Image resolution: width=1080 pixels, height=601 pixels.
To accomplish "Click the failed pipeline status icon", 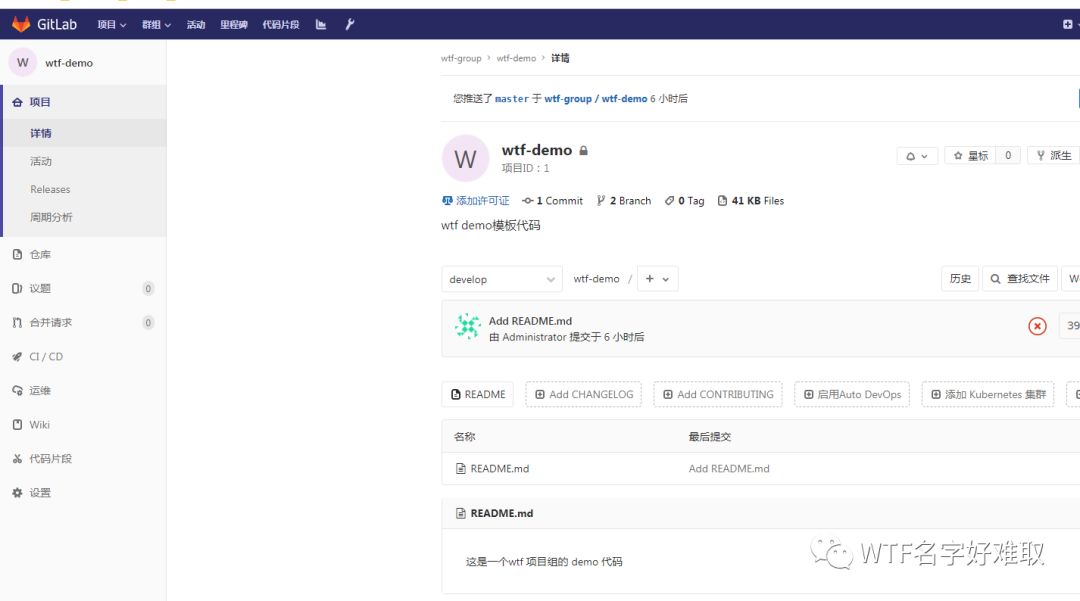I will click(1037, 326).
